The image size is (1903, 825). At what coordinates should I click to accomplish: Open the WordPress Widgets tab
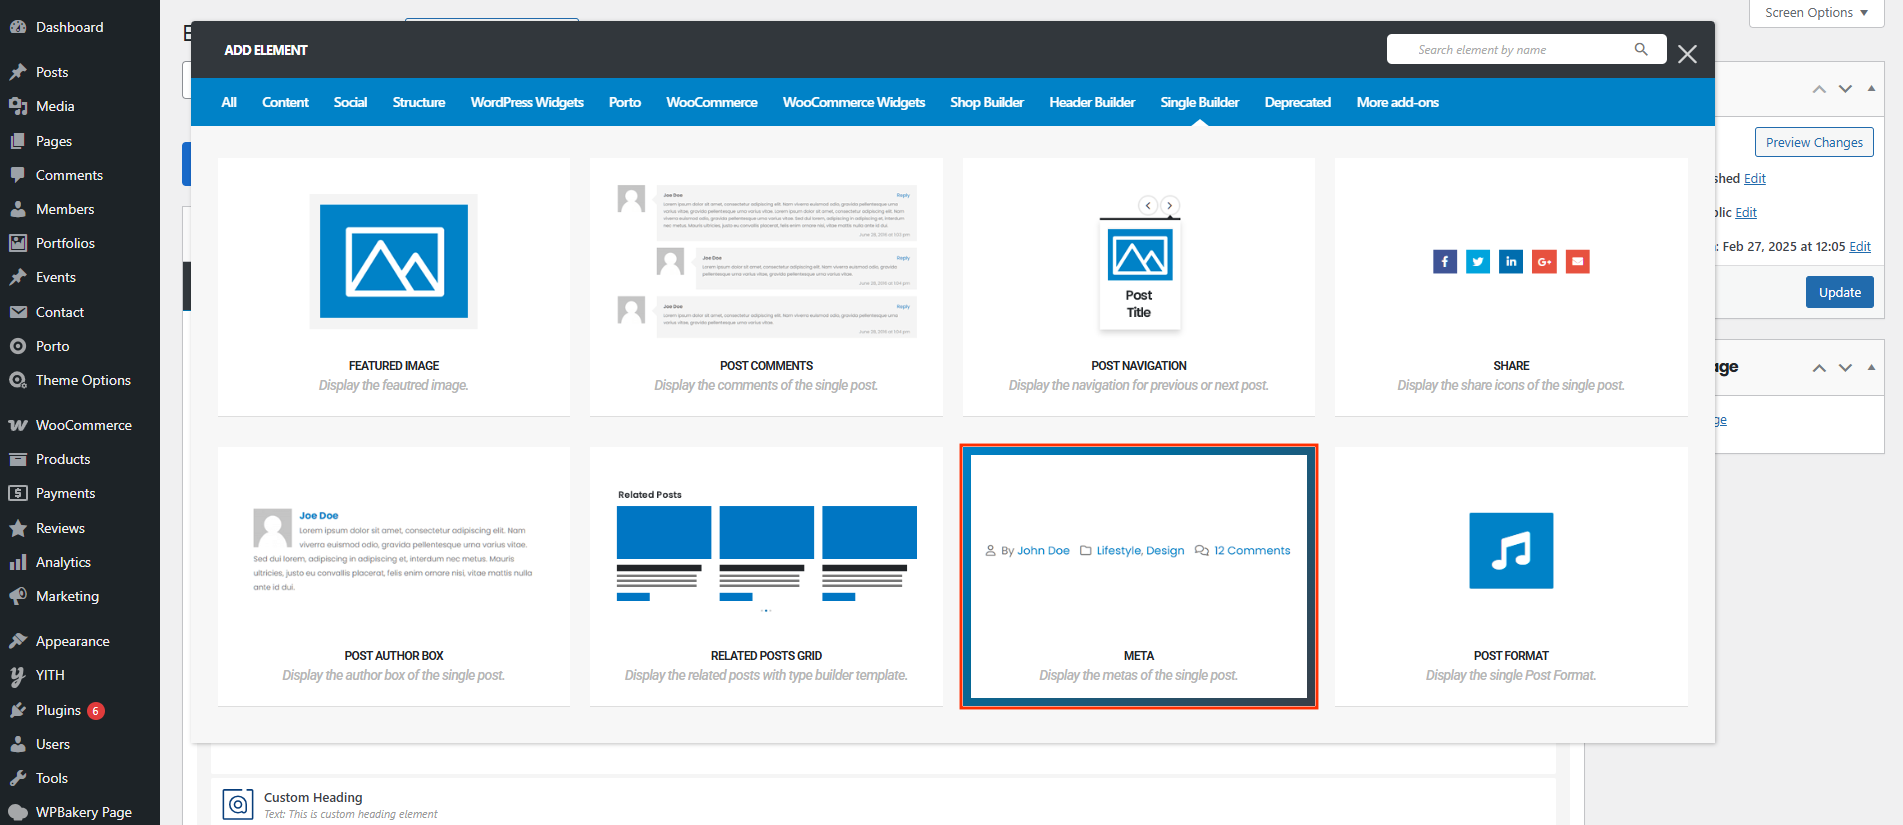pos(527,102)
